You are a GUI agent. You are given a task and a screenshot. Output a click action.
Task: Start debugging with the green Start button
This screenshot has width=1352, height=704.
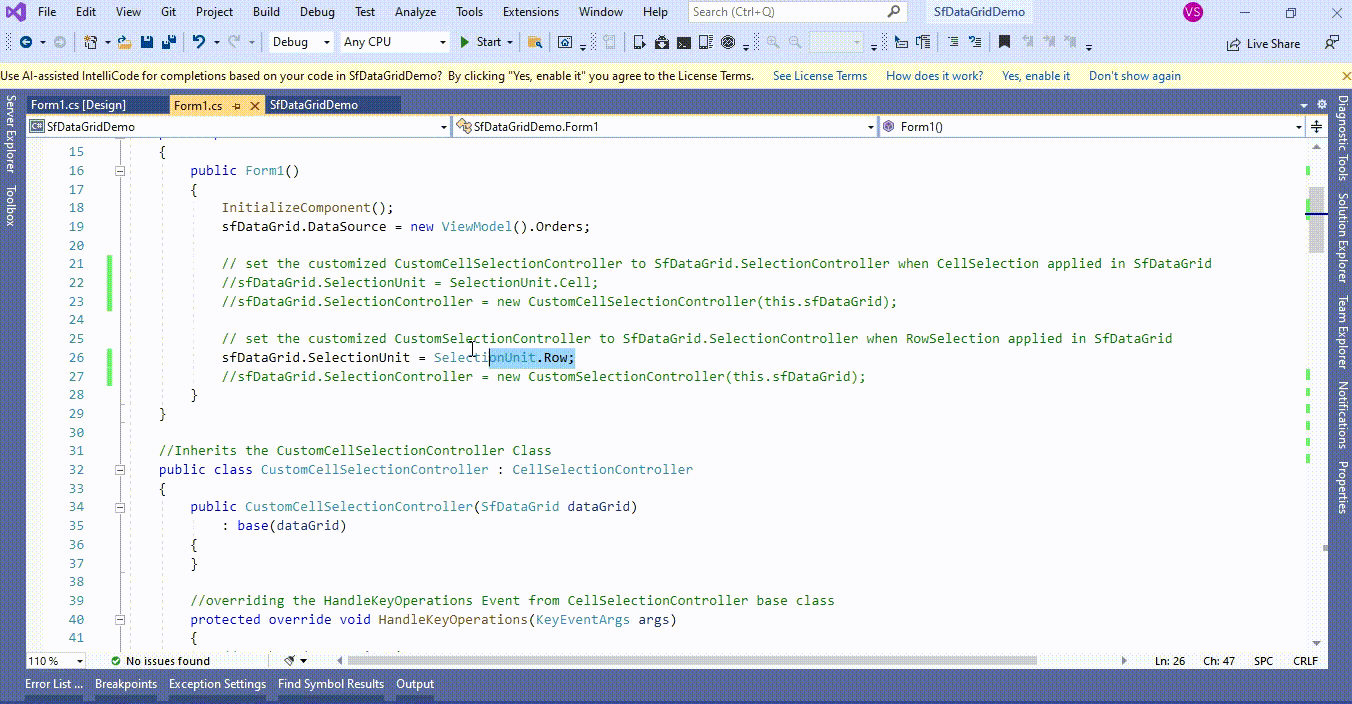[480, 42]
